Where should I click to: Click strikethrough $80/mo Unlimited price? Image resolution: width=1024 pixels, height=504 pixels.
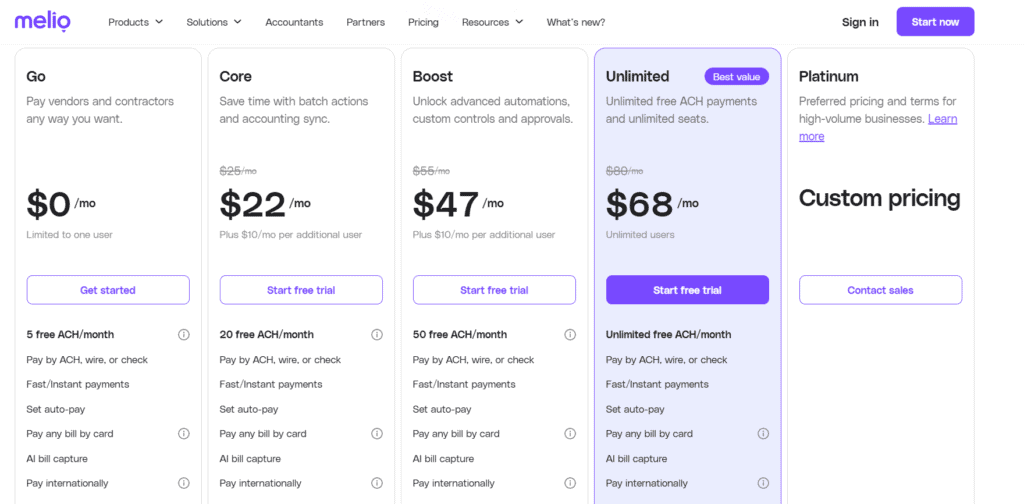click(x=624, y=171)
